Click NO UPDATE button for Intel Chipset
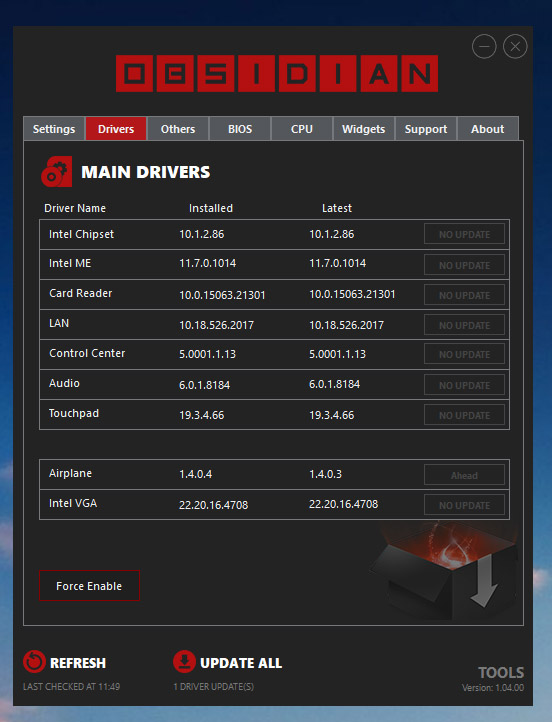Image resolution: width=552 pixels, height=722 pixels. (x=464, y=234)
